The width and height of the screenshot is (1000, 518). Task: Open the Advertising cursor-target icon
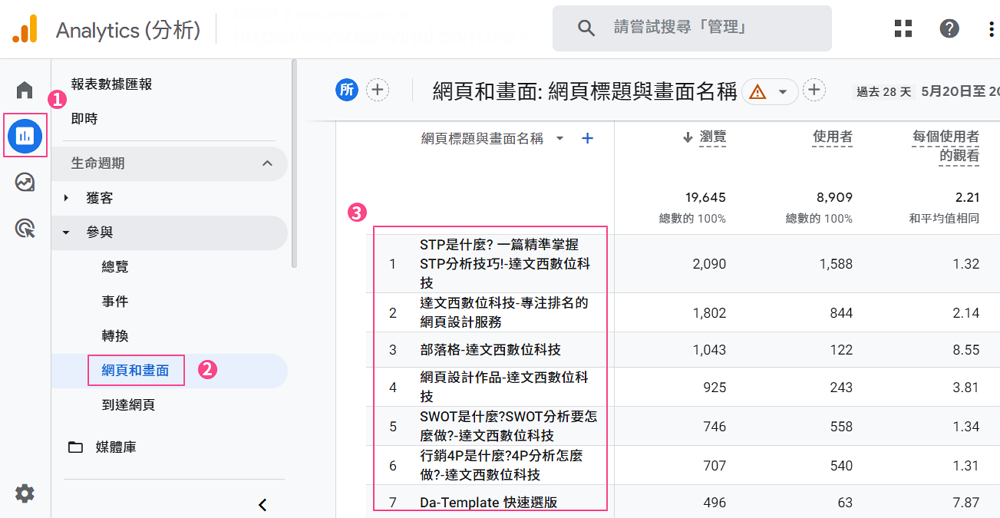pos(24,228)
